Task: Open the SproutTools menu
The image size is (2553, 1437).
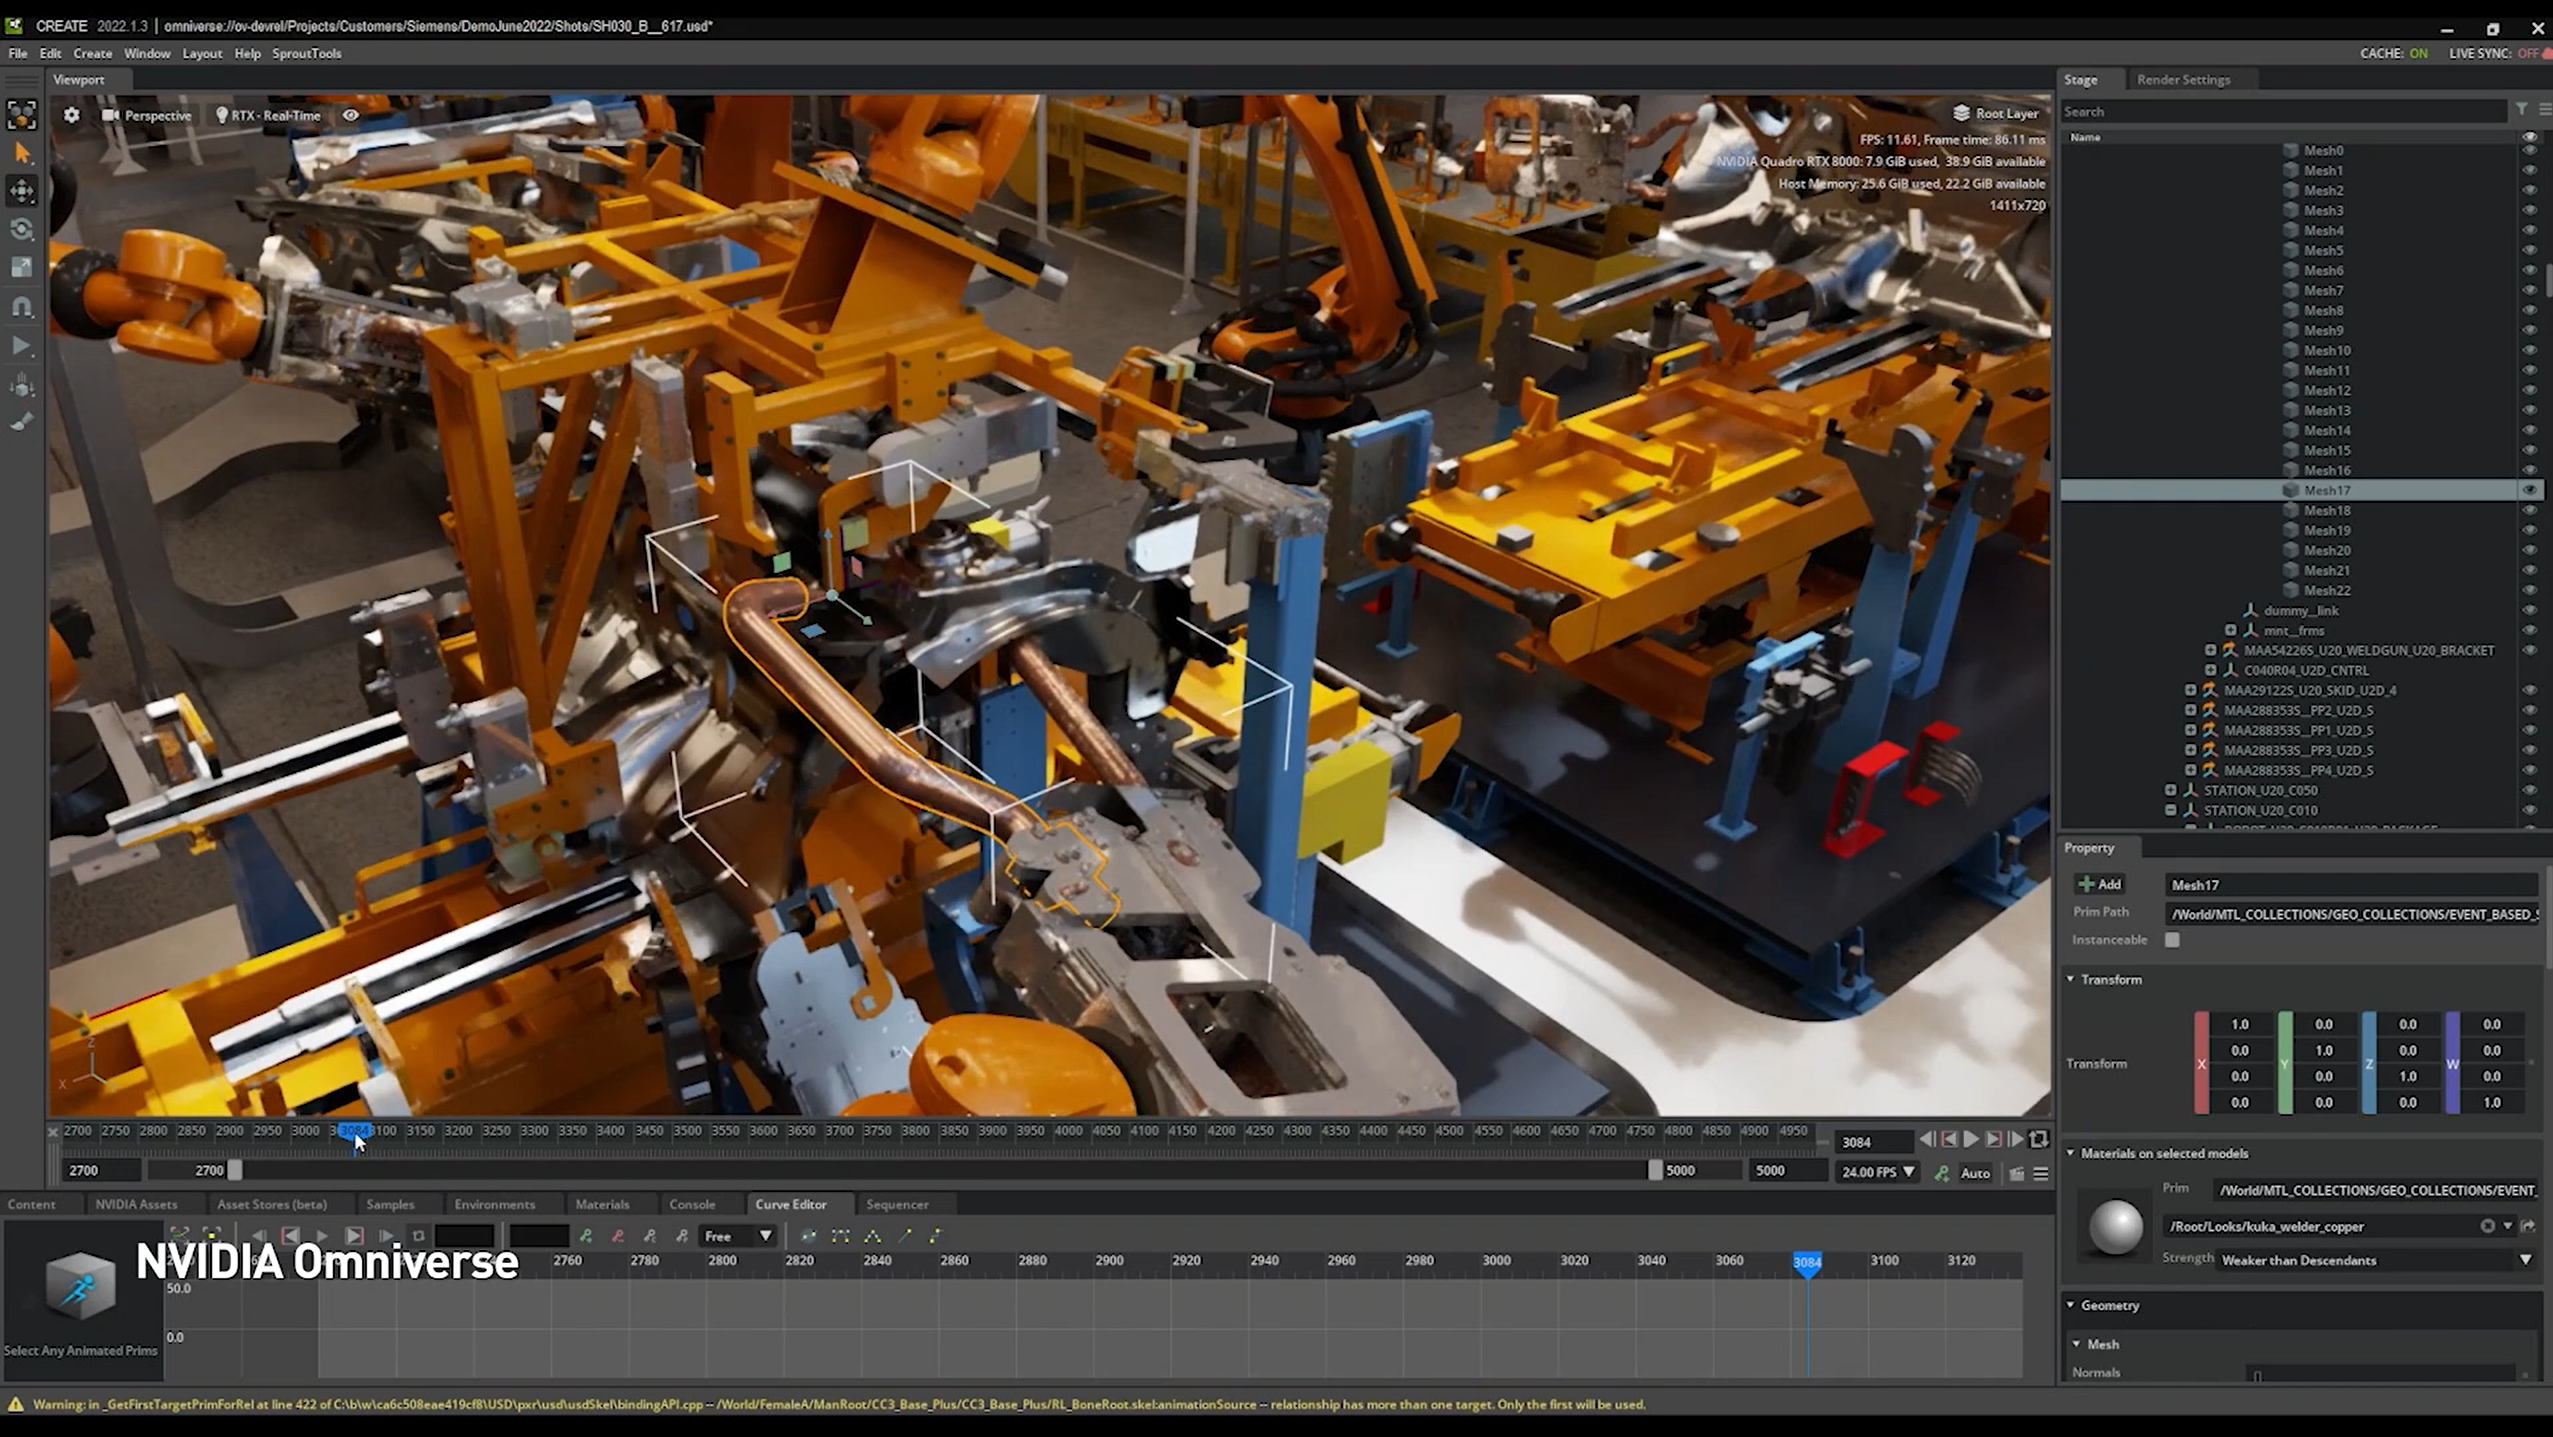Action: 307,53
